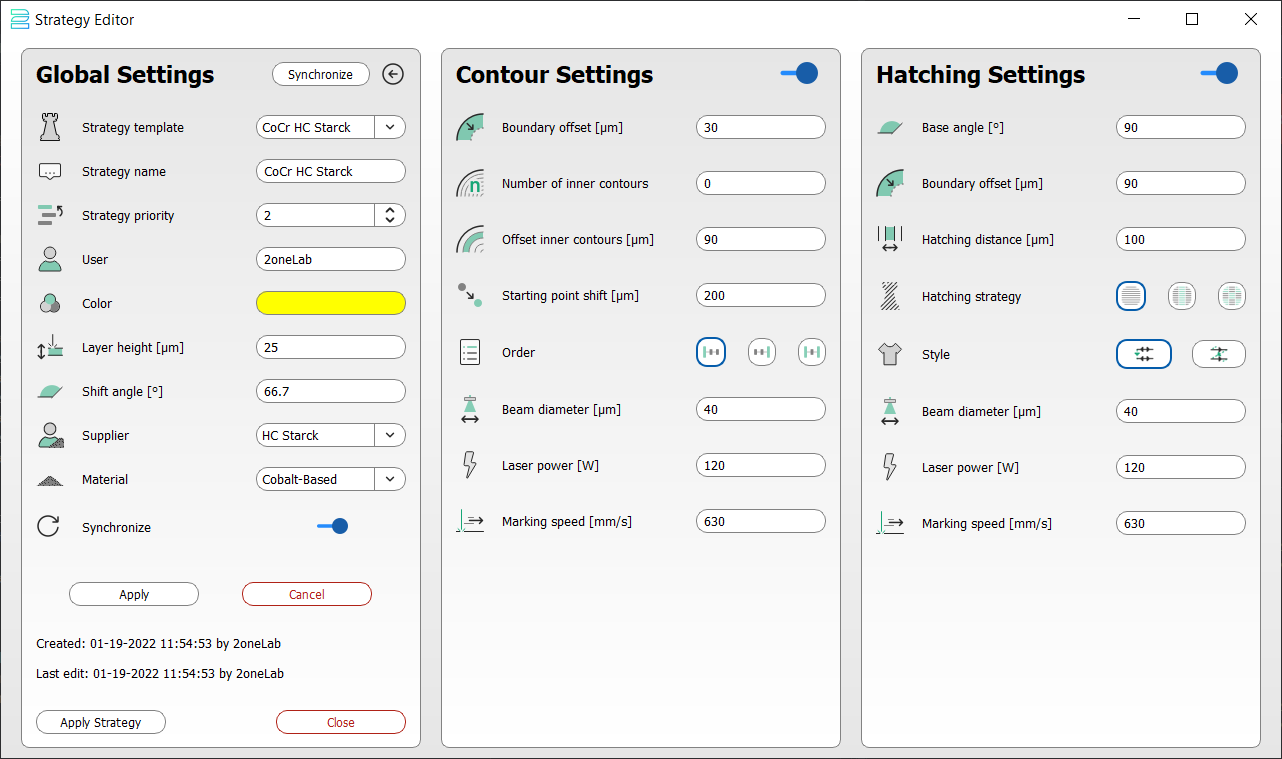The width and height of the screenshot is (1282, 759).
Task: Disable the Synchronize toggle in Global Settings
Action: pos(332,526)
